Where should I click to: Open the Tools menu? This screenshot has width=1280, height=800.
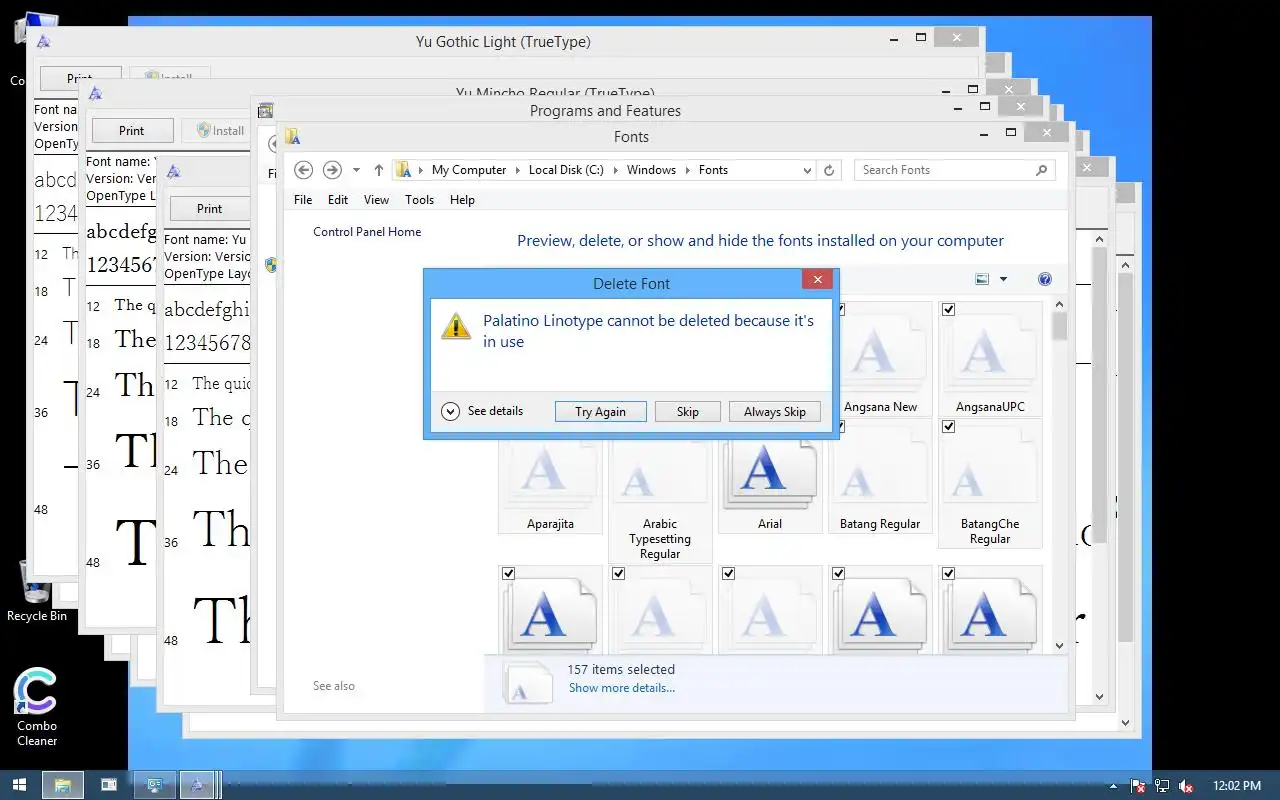coord(419,200)
